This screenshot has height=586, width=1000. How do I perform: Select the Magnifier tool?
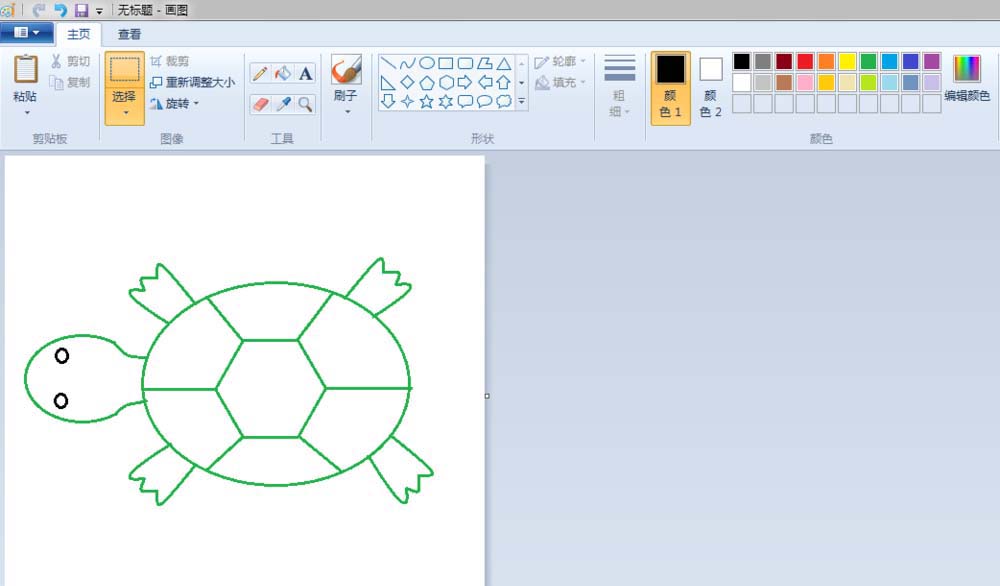point(305,104)
